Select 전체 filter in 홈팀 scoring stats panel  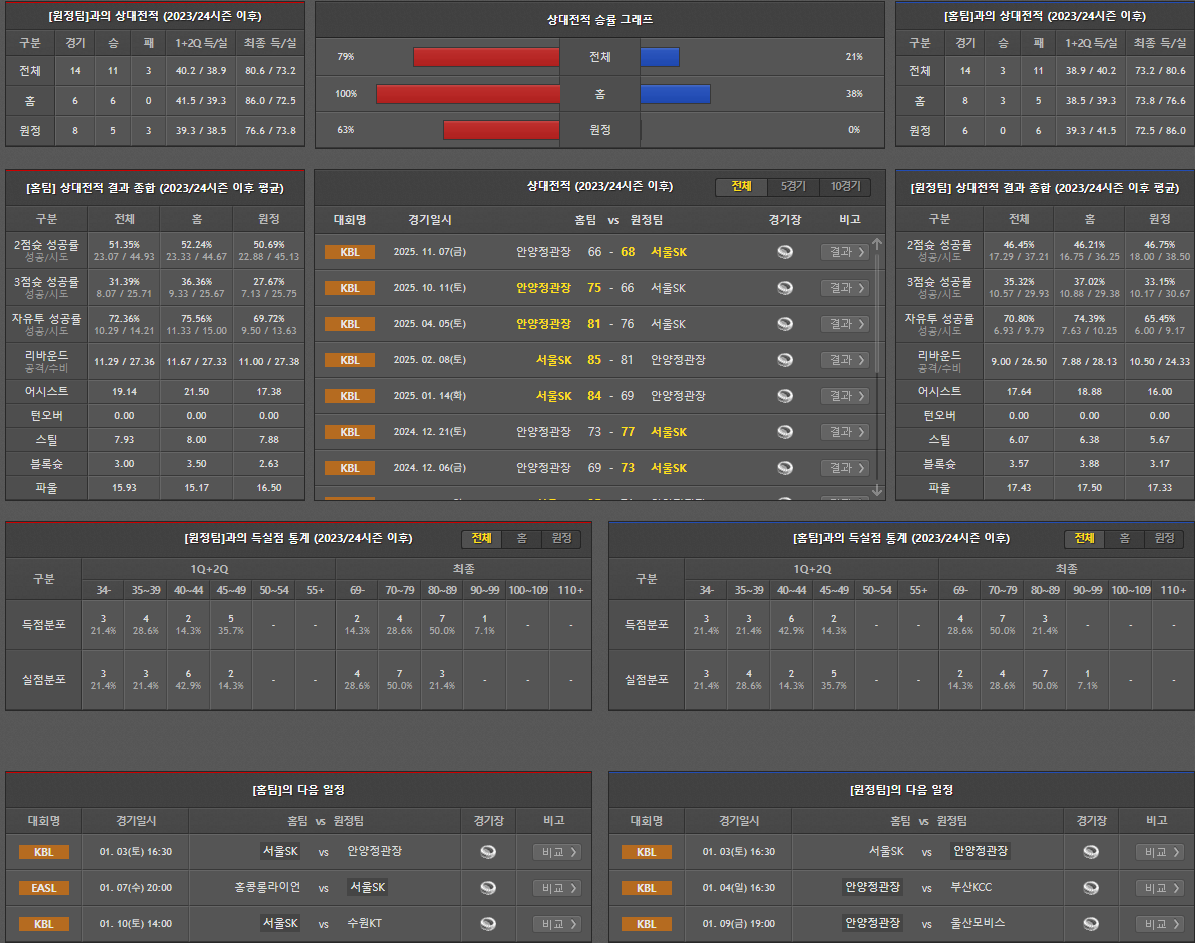coord(1084,539)
